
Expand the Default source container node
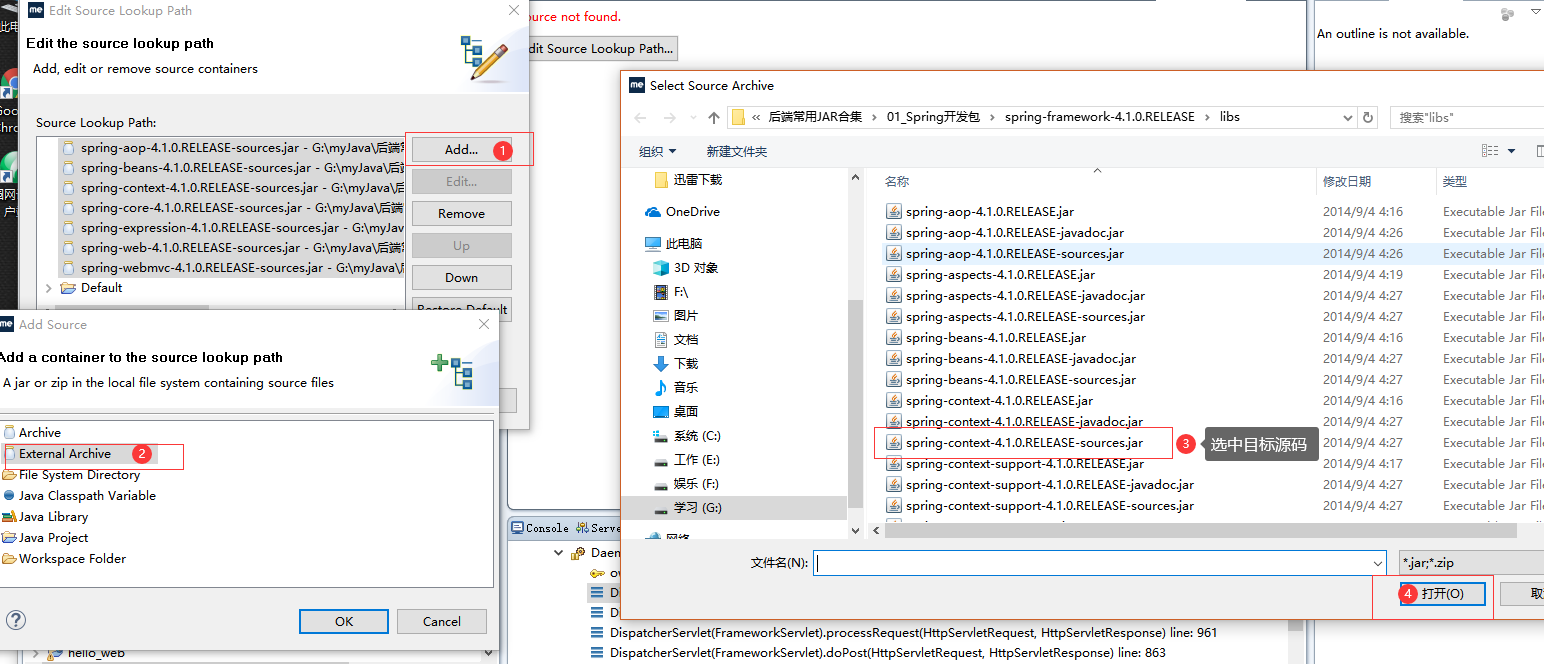tap(47, 289)
